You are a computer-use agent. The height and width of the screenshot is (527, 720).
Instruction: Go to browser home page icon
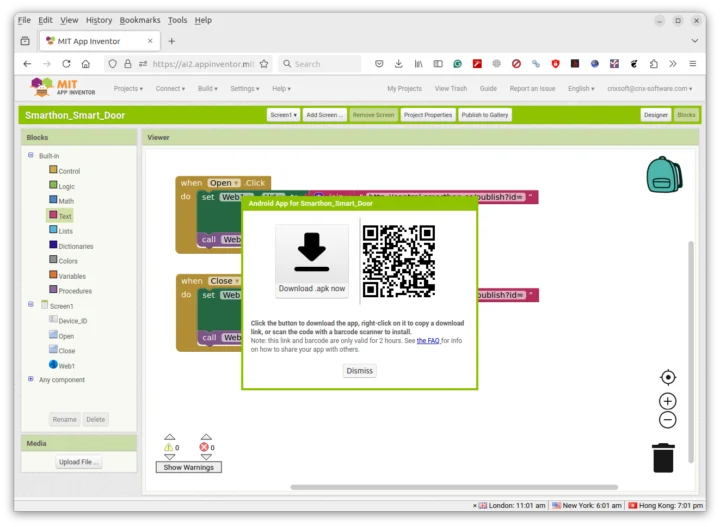click(x=86, y=64)
